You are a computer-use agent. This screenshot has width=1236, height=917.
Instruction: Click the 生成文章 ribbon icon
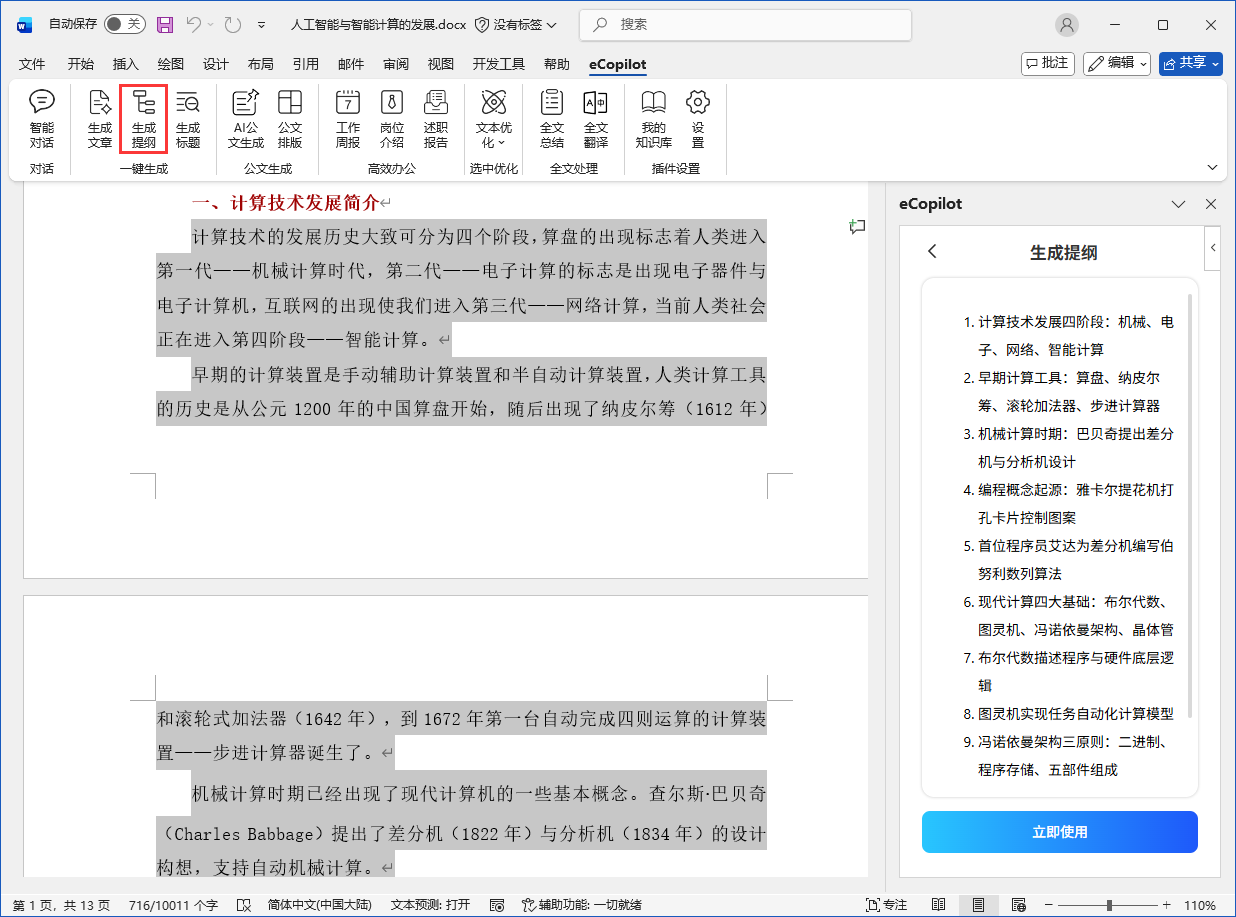coord(100,118)
